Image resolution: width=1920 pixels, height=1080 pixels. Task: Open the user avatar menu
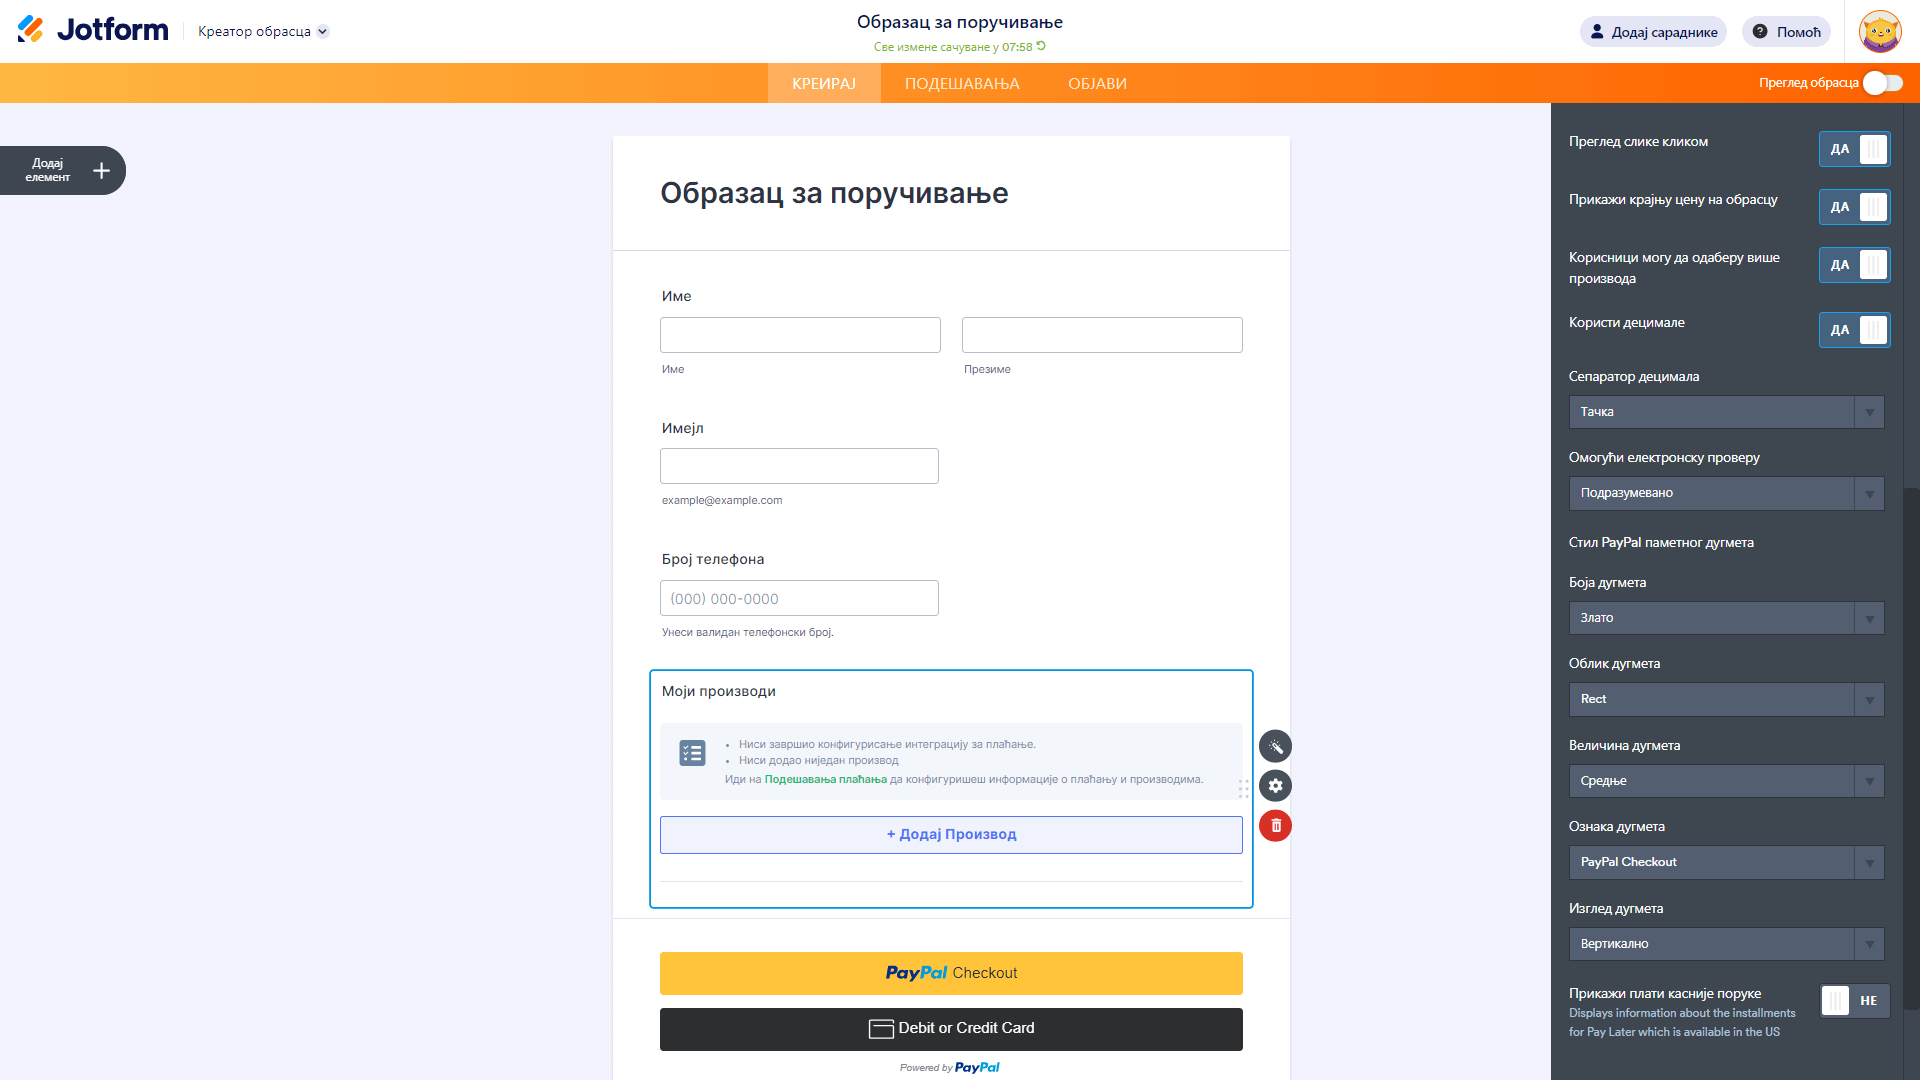tap(1879, 32)
